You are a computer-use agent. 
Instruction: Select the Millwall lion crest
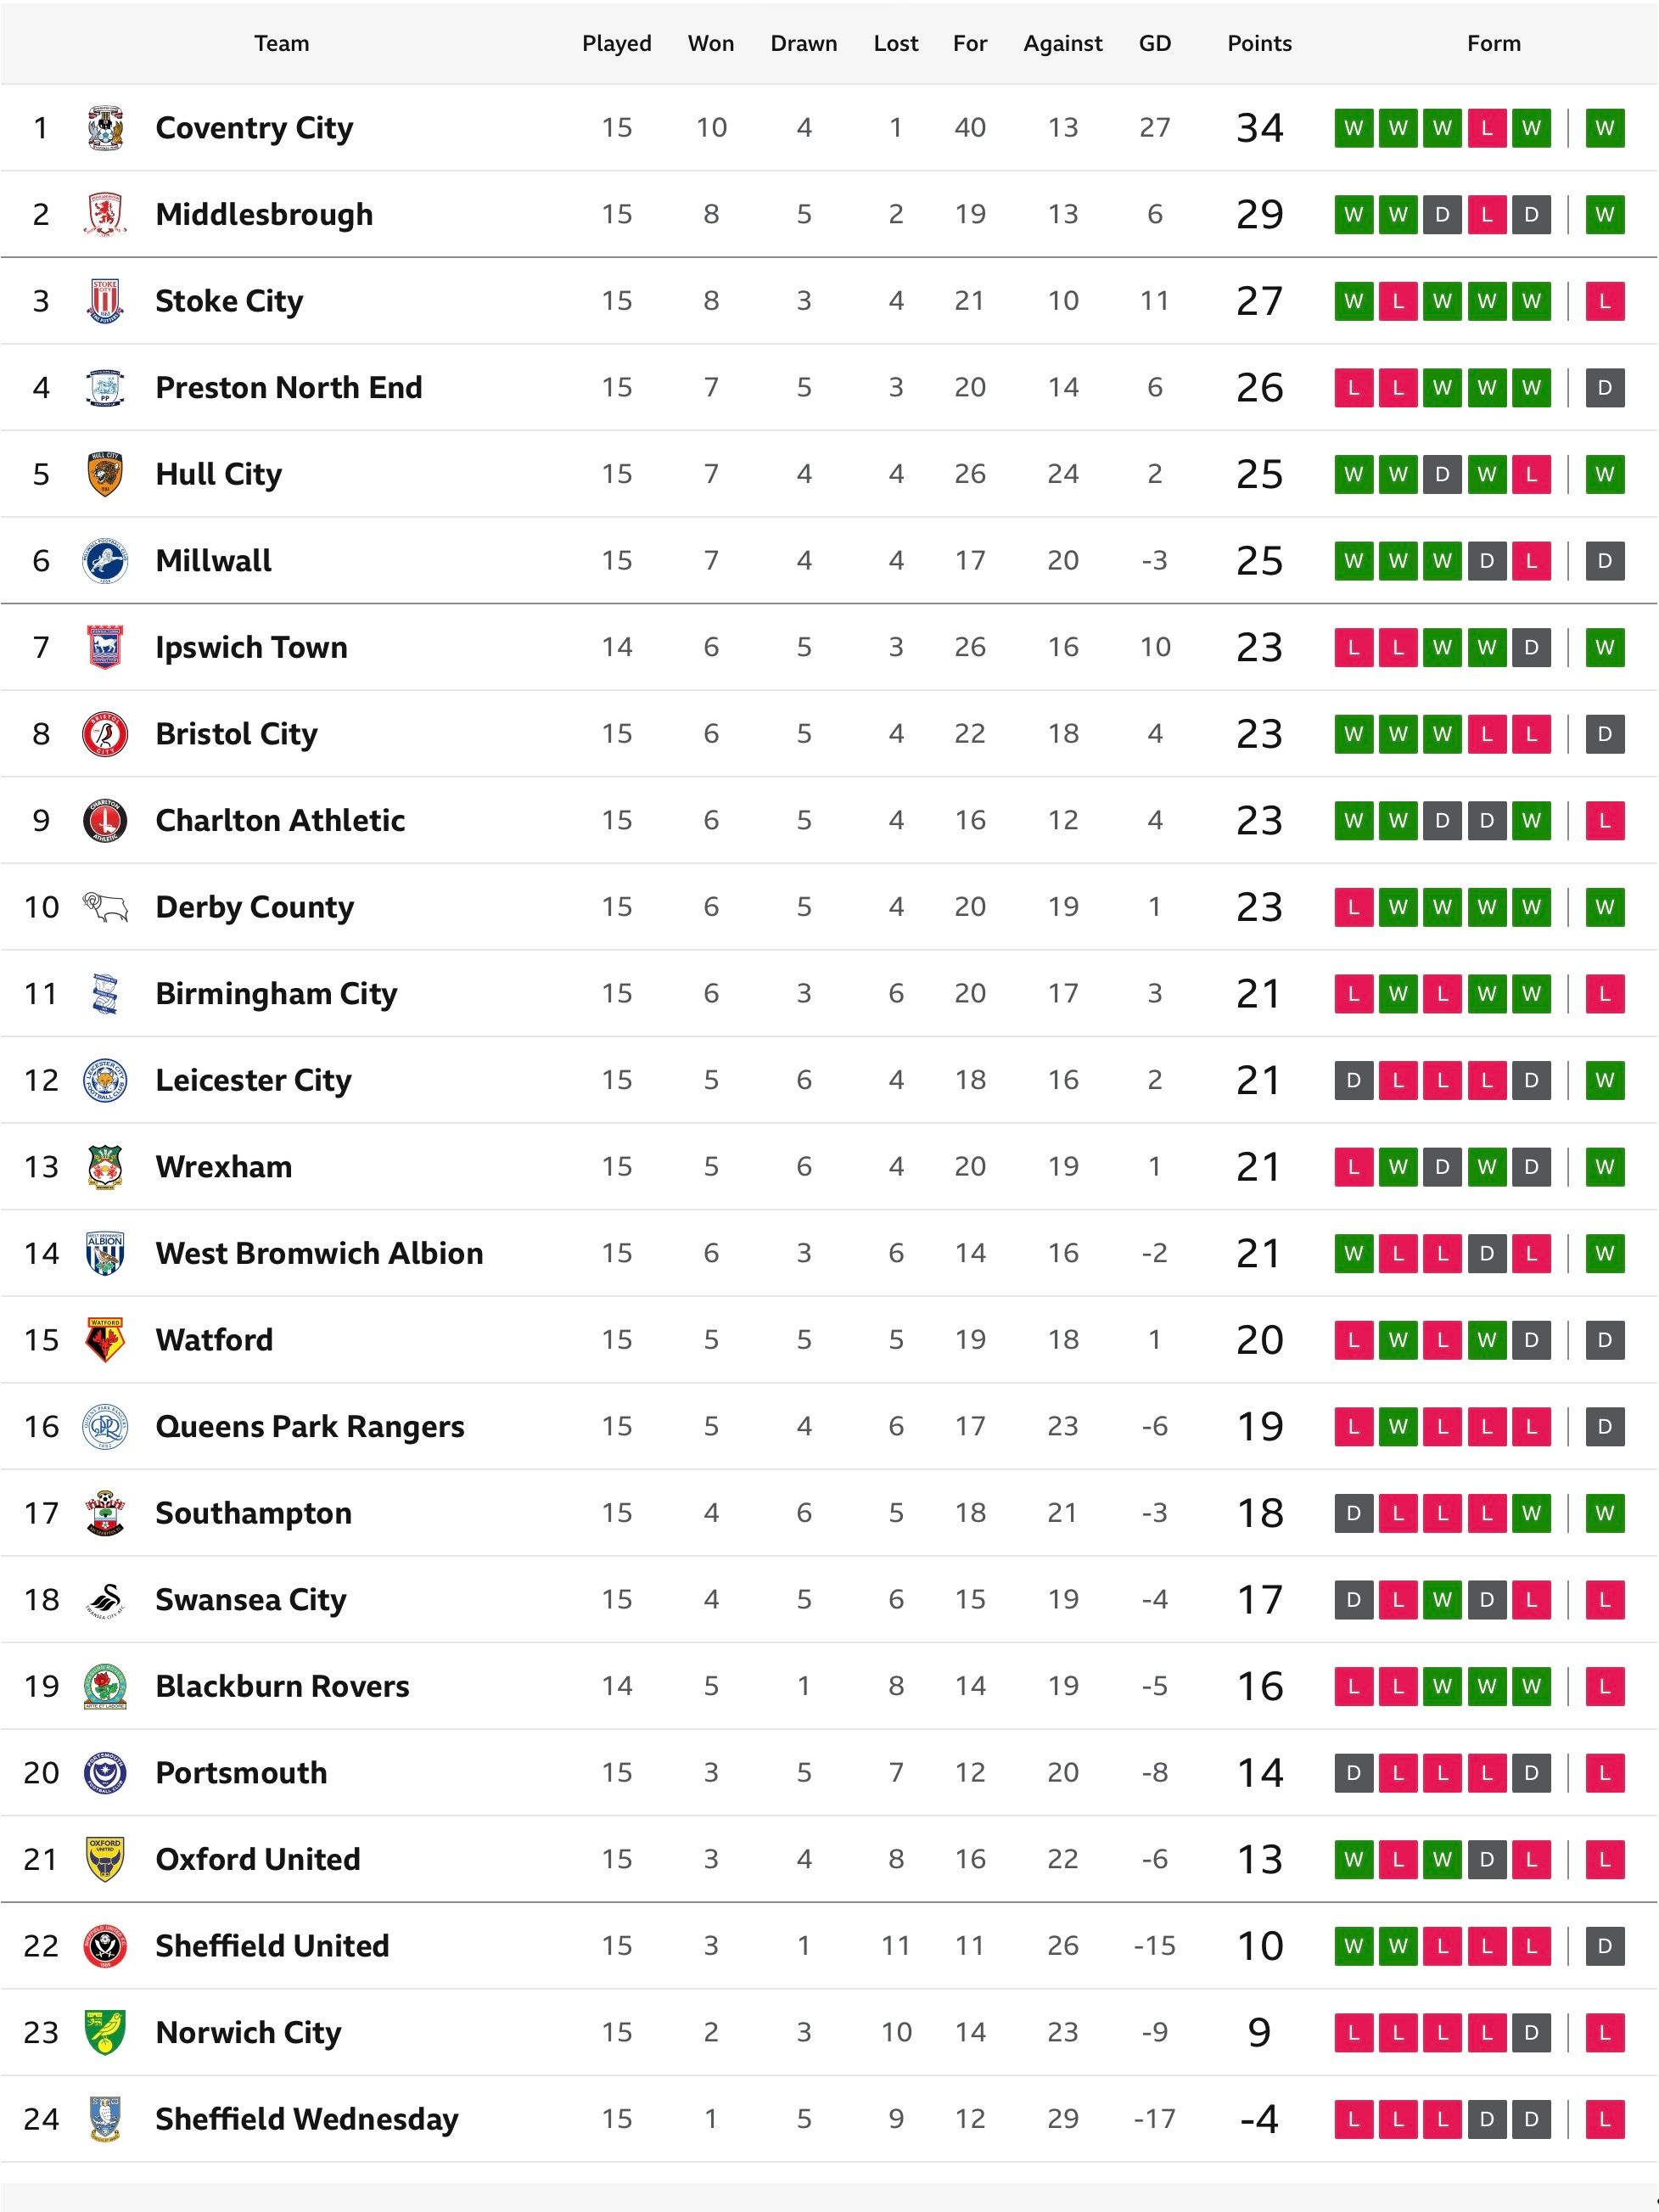pos(105,561)
